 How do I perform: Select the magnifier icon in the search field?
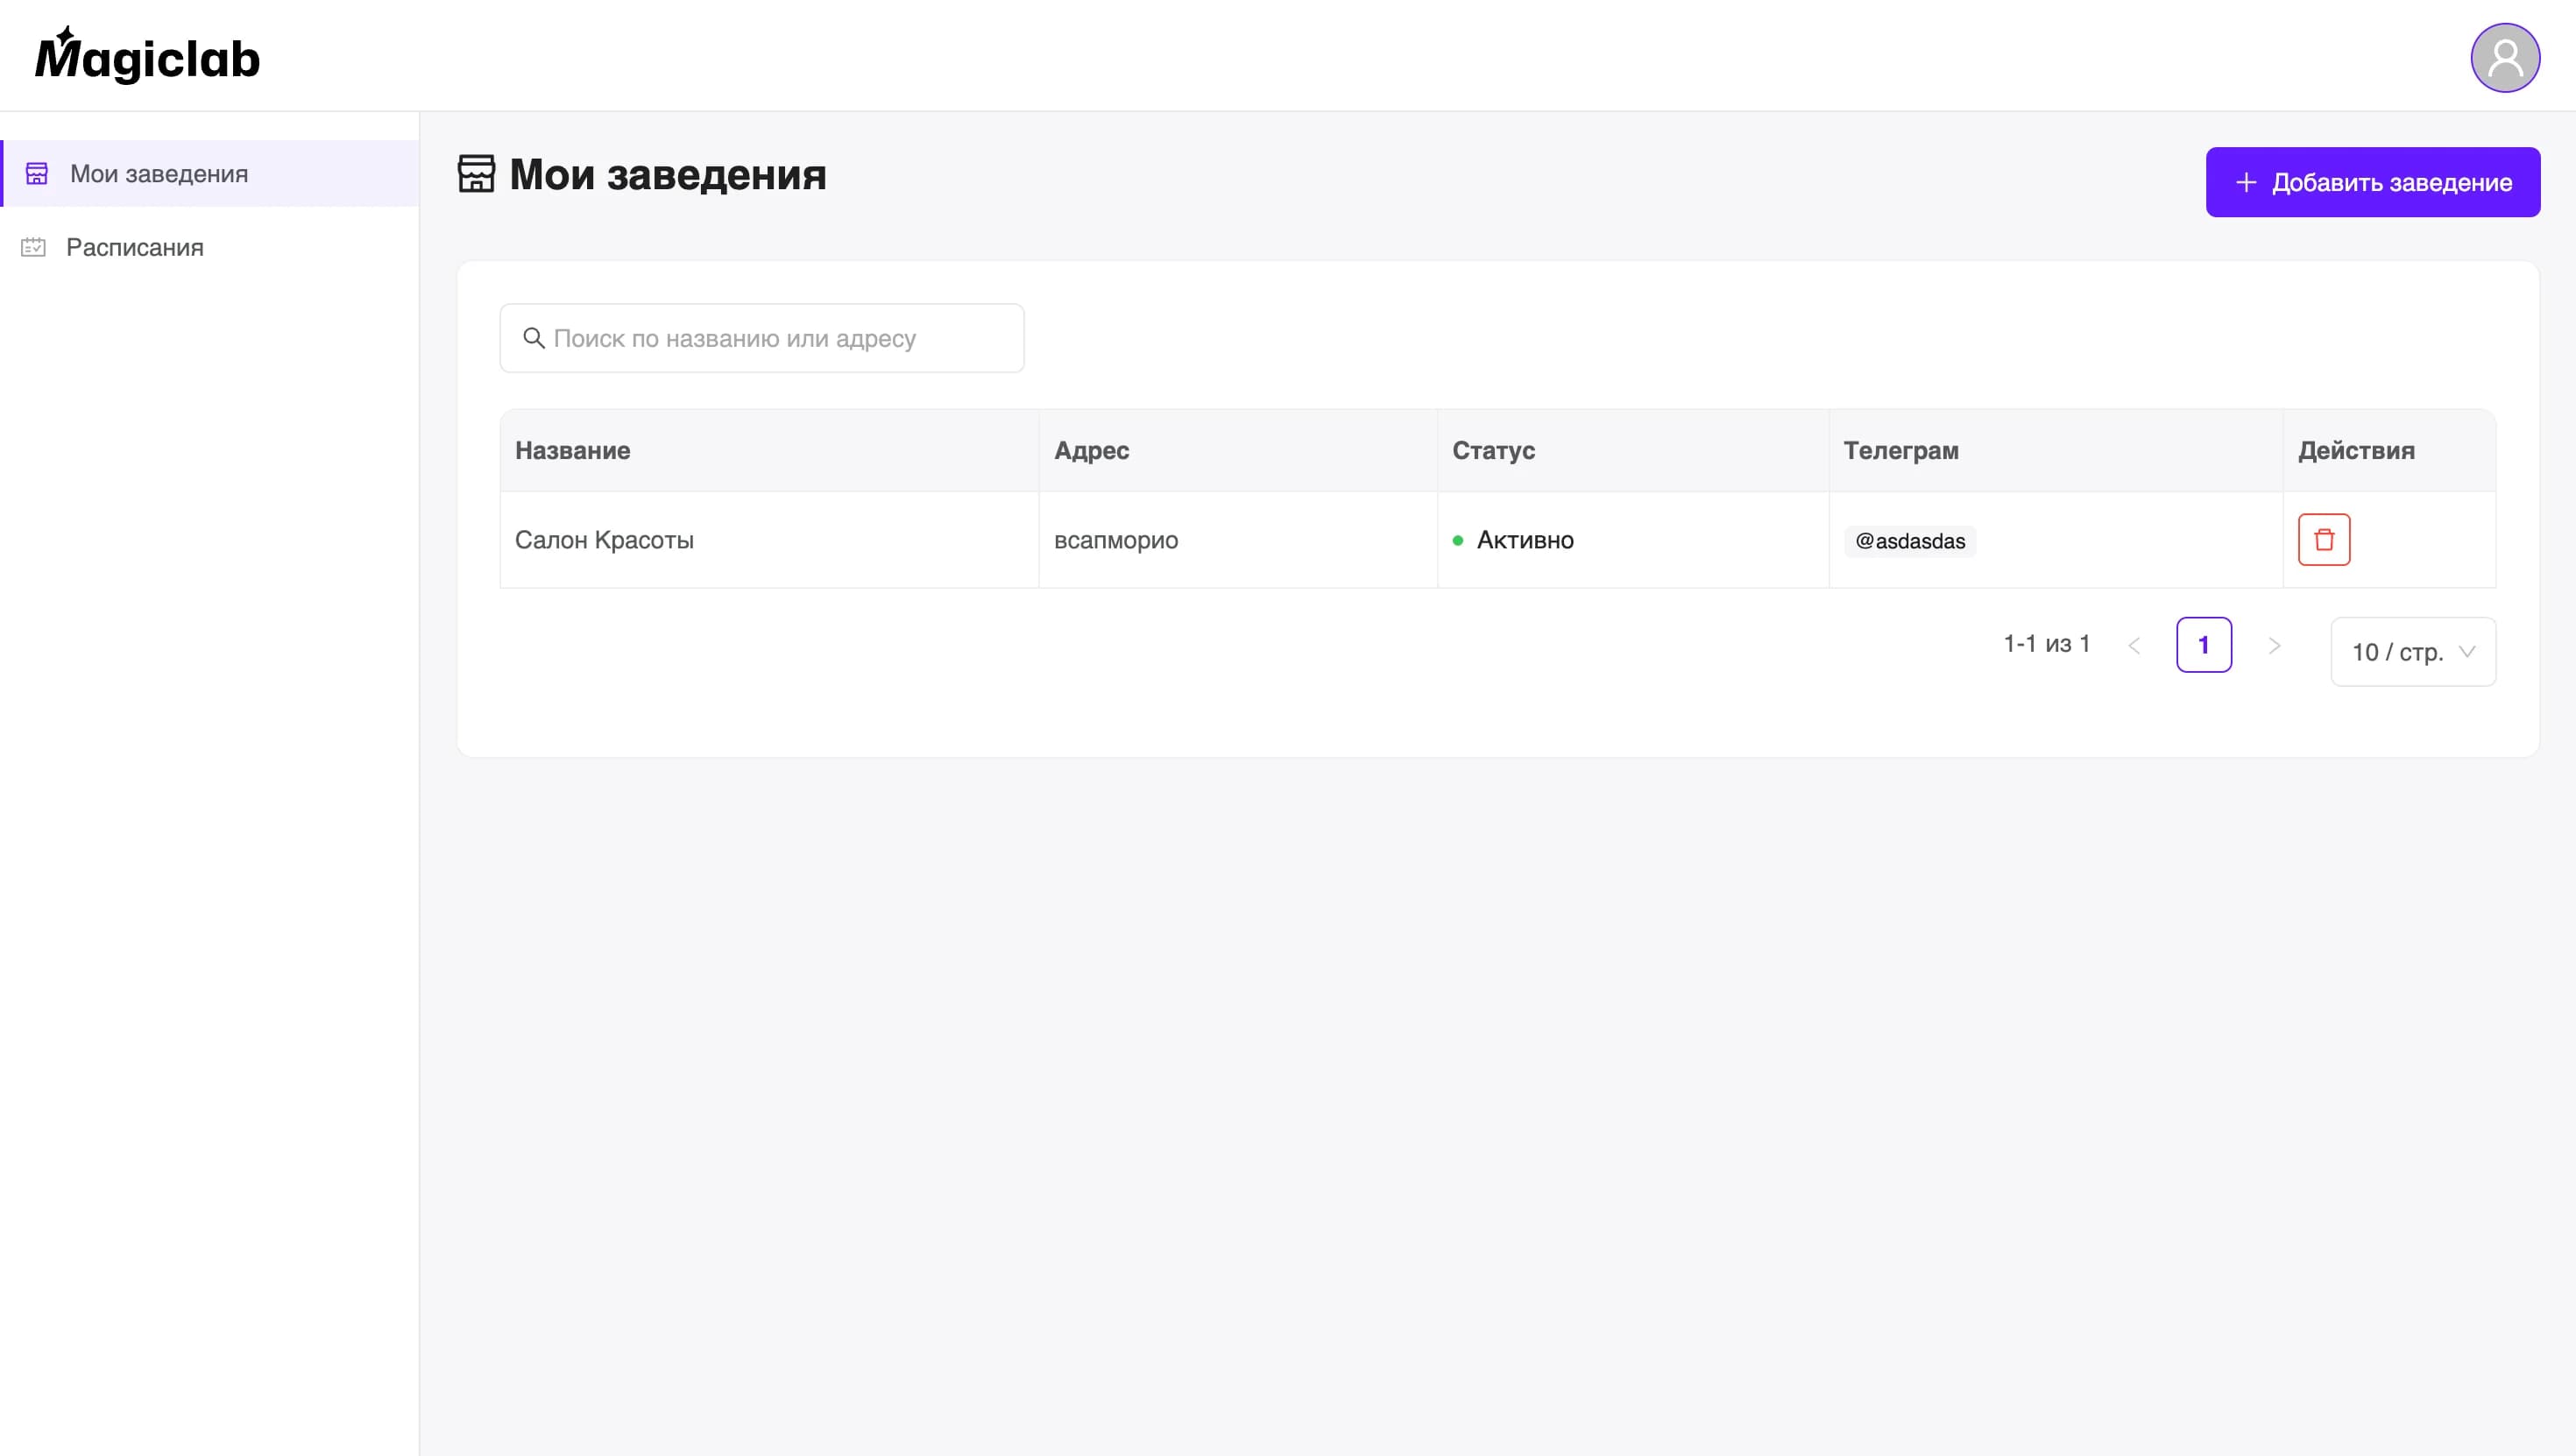click(533, 339)
